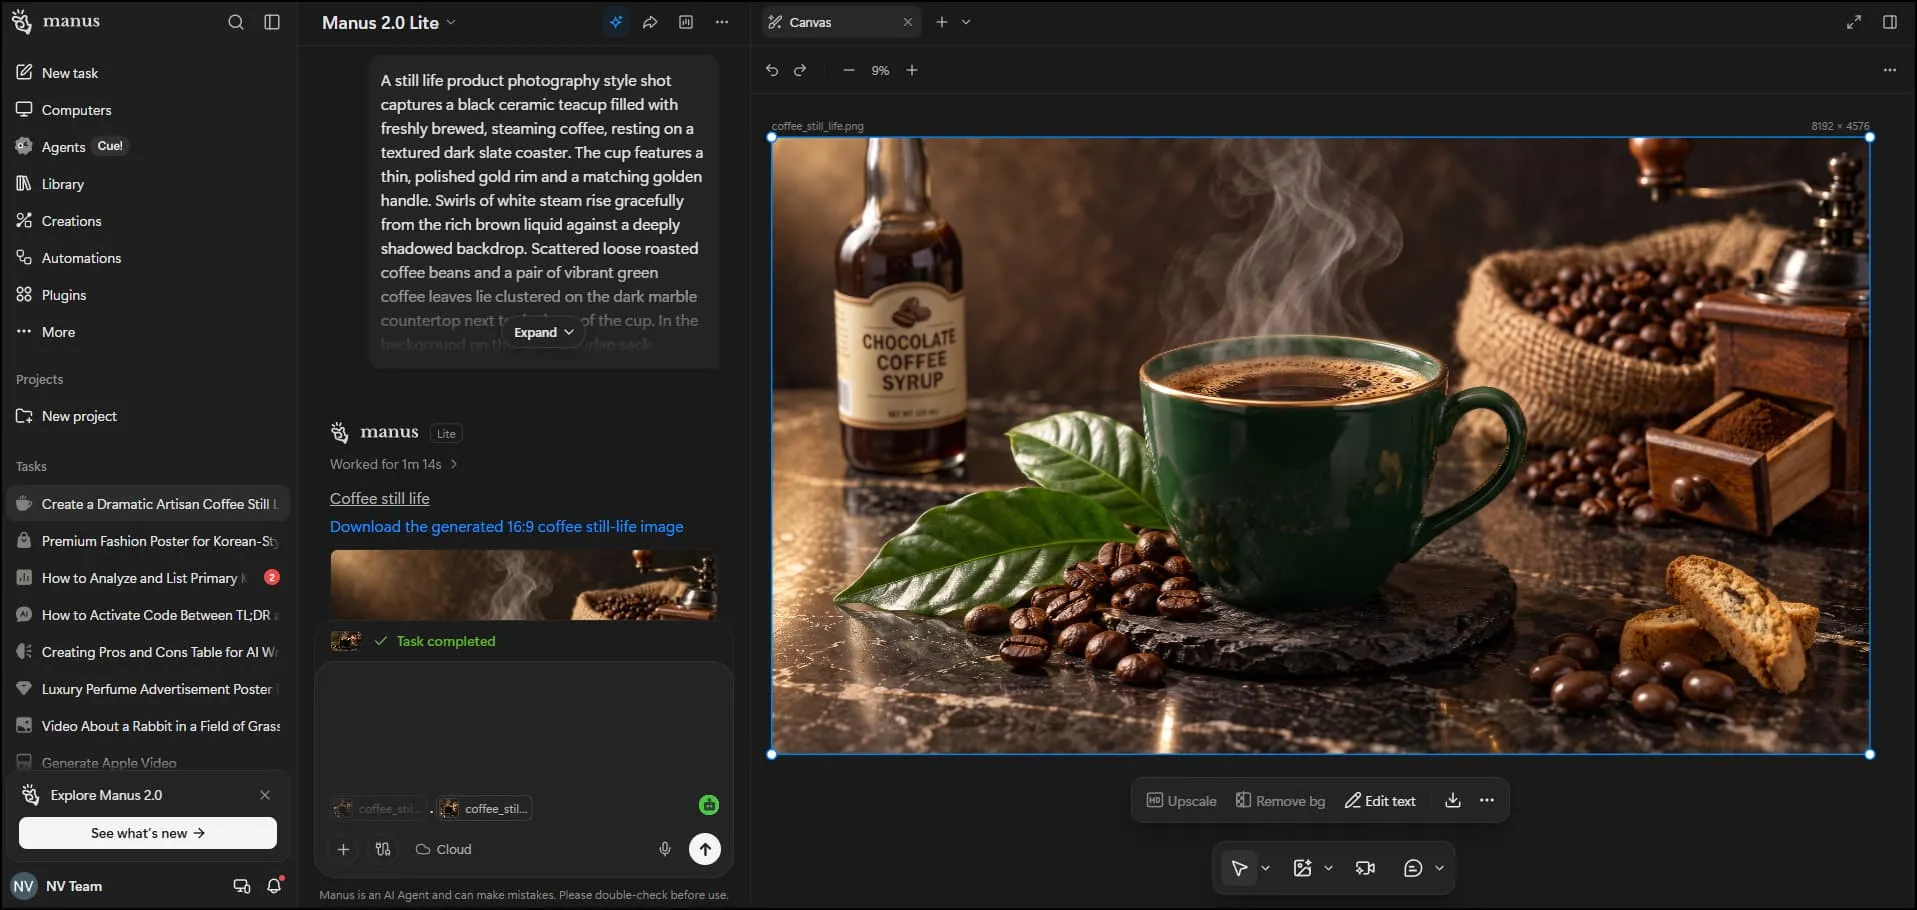Image resolution: width=1917 pixels, height=910 pixels.
Task: Open the download generated coffee image link
Action: click(506, 527)
